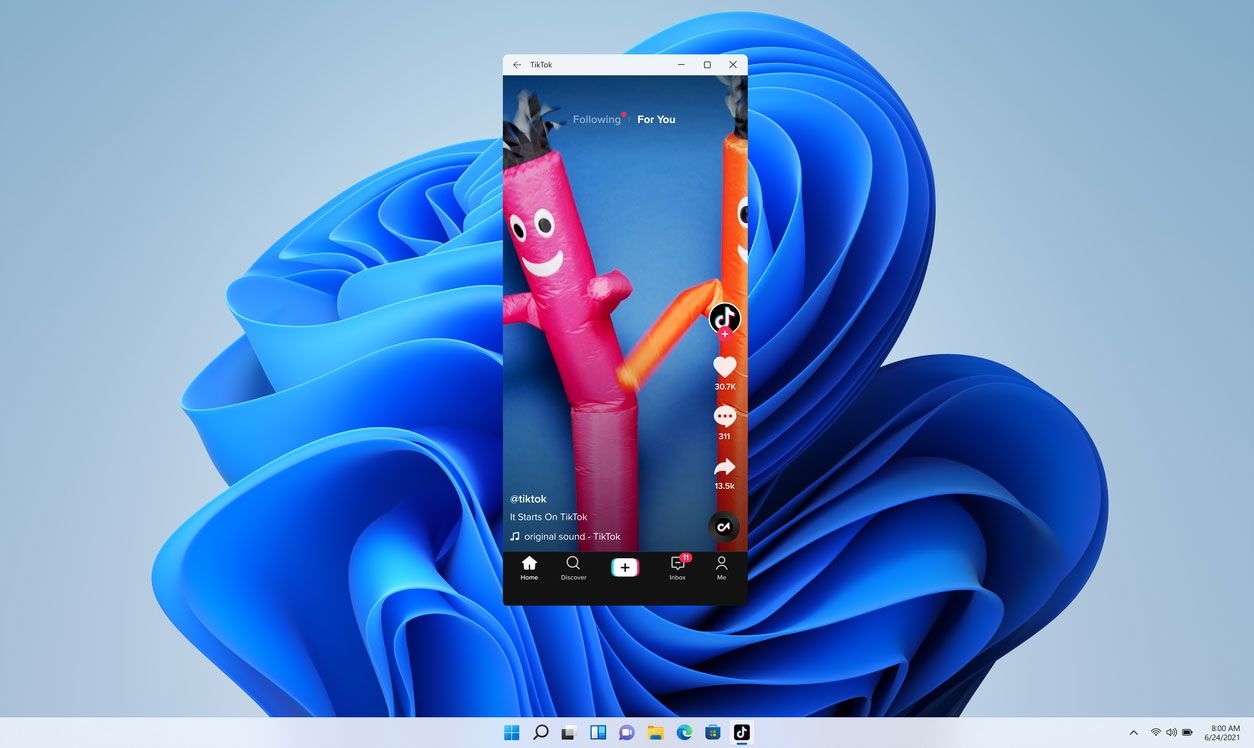Image resolution: width=1254 pixels, height=748 pixels.
Task: Tap the Create plus button
Action: (x=624, y=567)
